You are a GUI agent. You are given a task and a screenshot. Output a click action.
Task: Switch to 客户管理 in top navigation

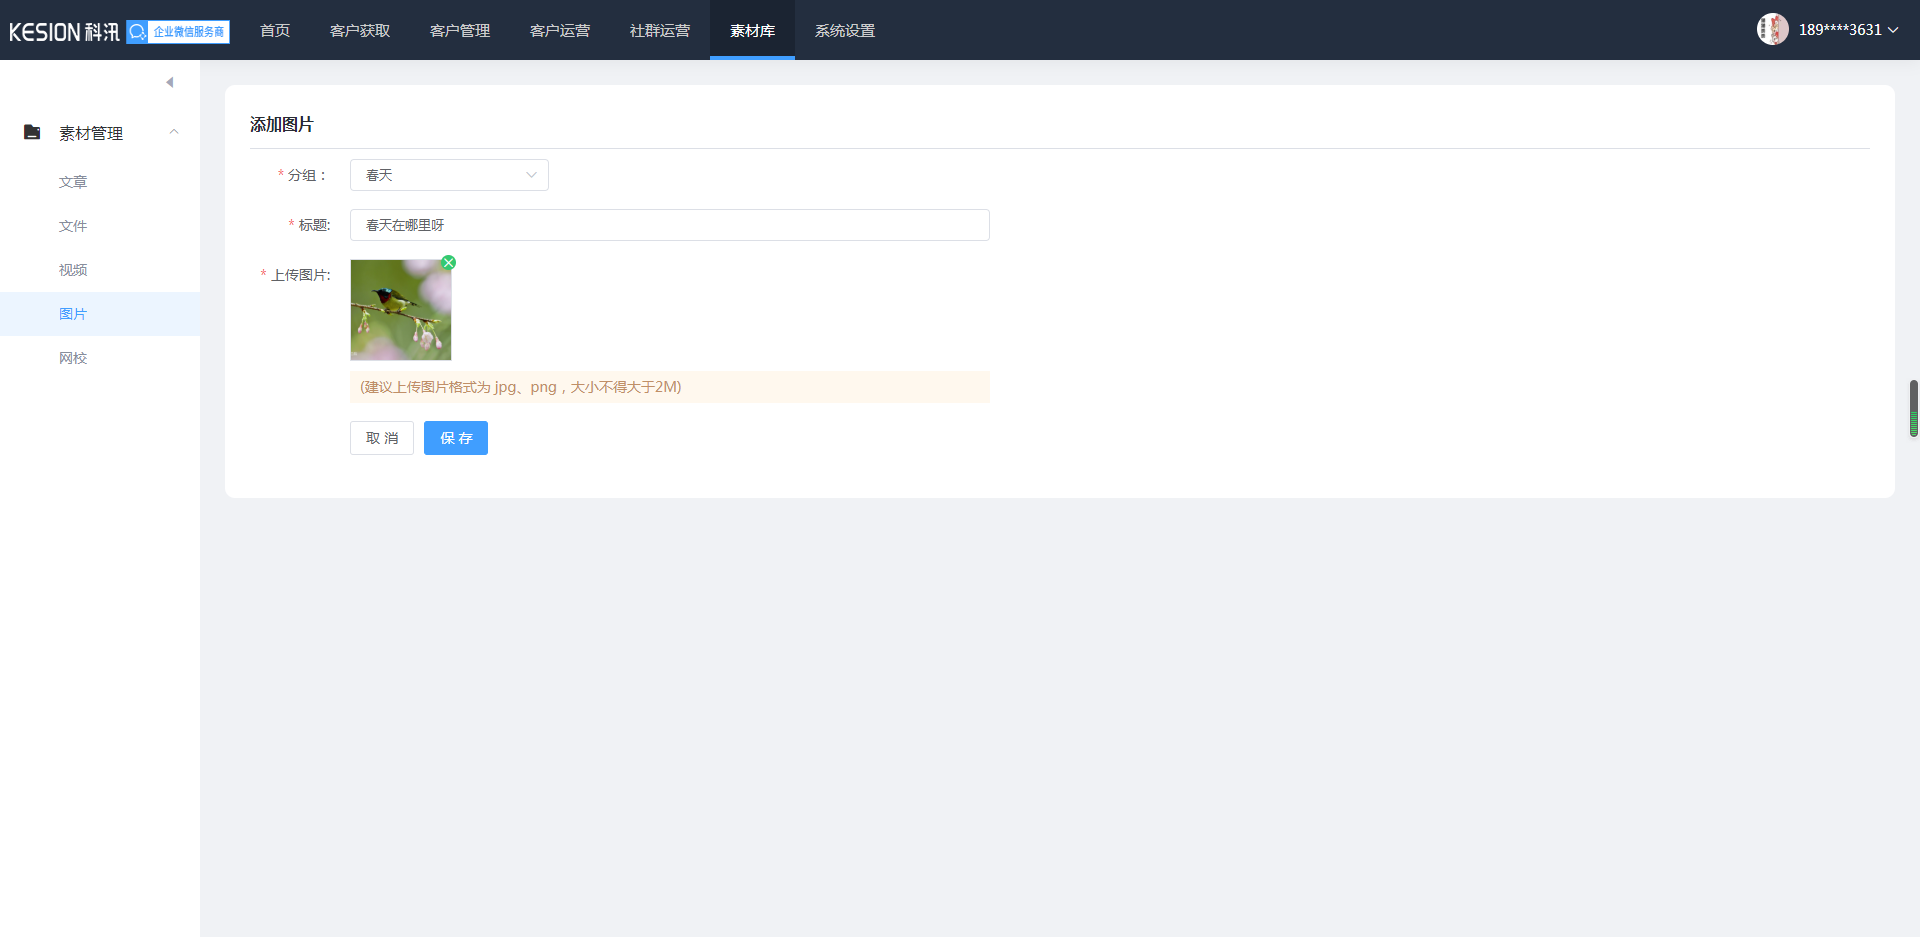460,31
